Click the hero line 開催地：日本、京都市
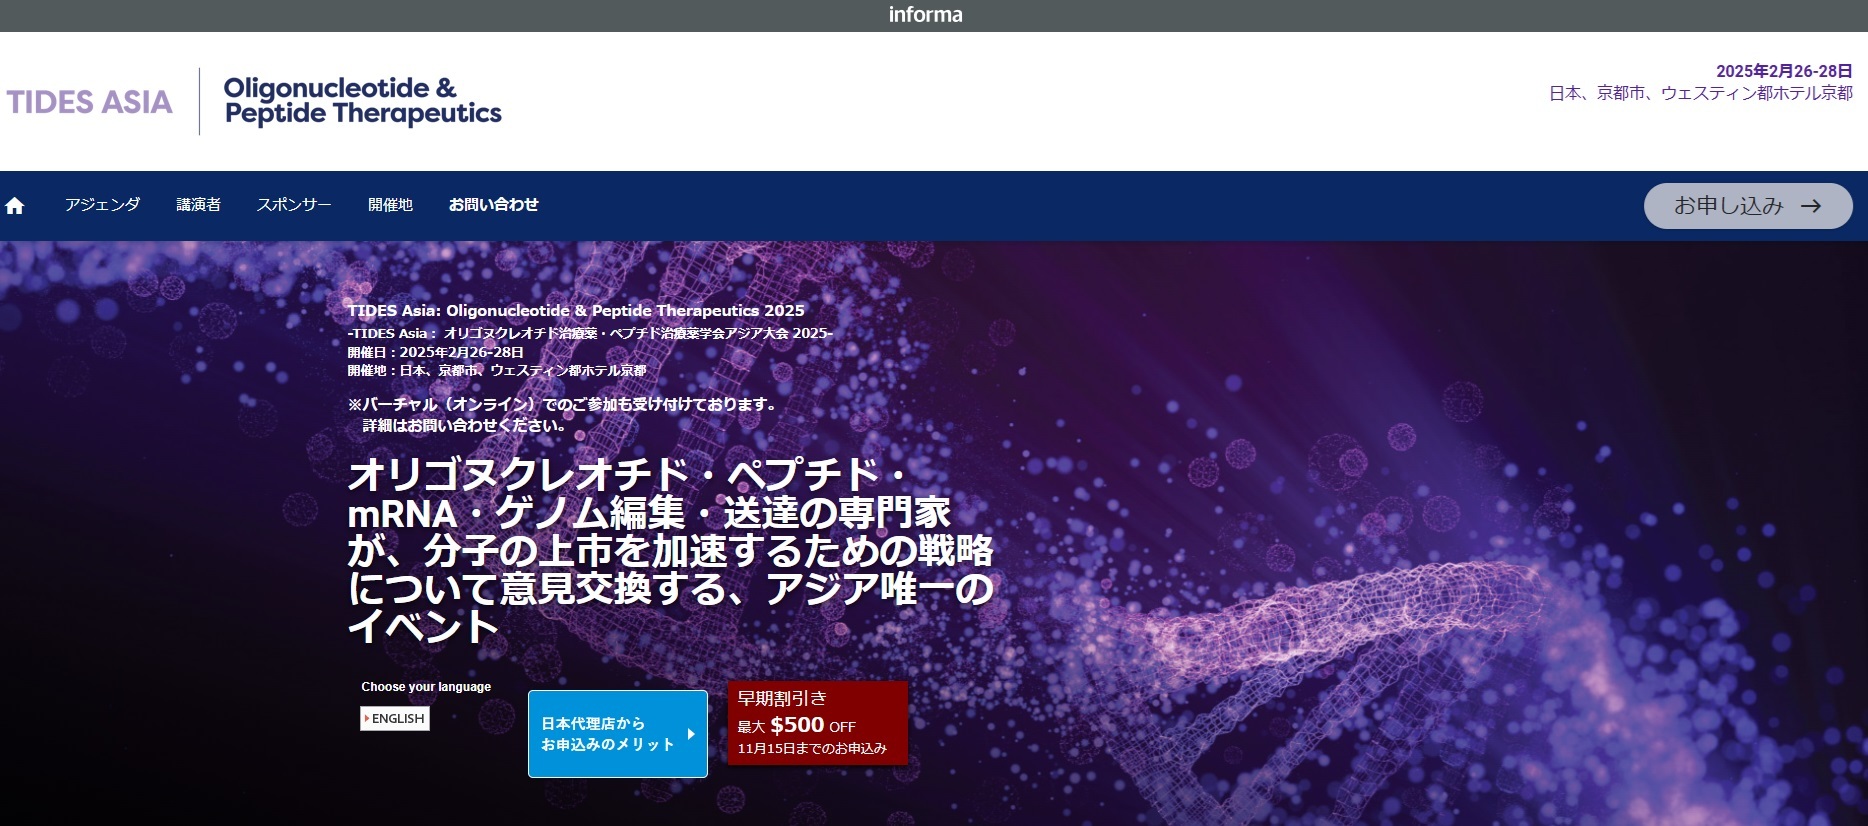 pyautogui.click(x=497, y=370)
